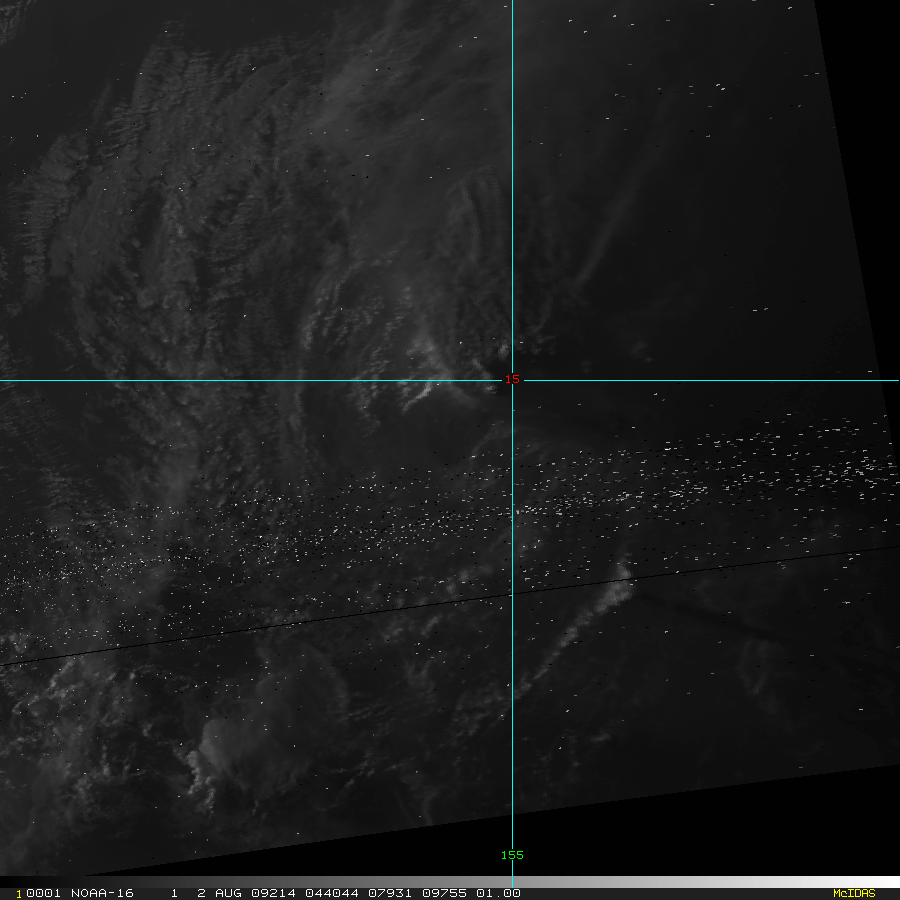Click the green 155 longitude label
The width and height of the screenshot is (900, 900).
512,855
